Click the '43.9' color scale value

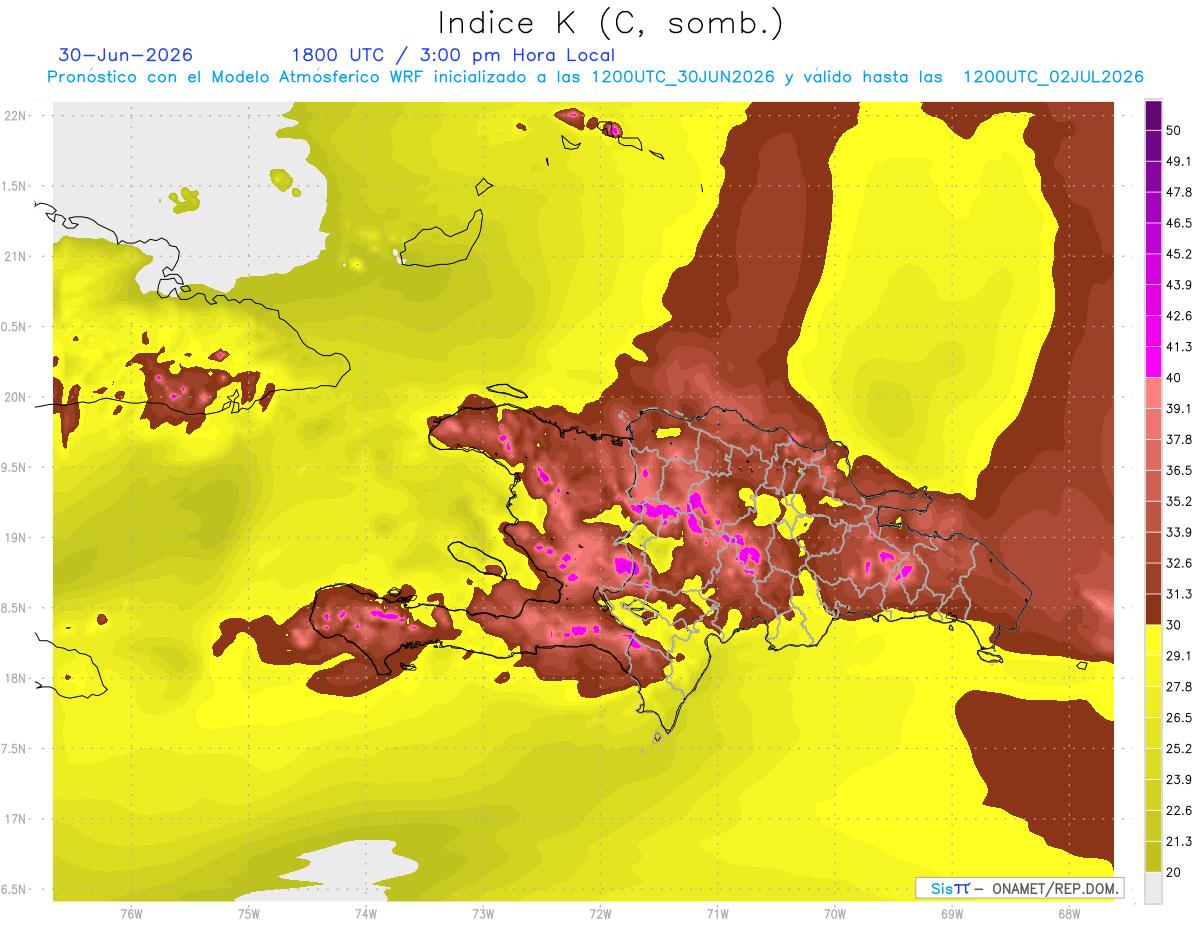pyautogui.click(x=1179, y=285)
